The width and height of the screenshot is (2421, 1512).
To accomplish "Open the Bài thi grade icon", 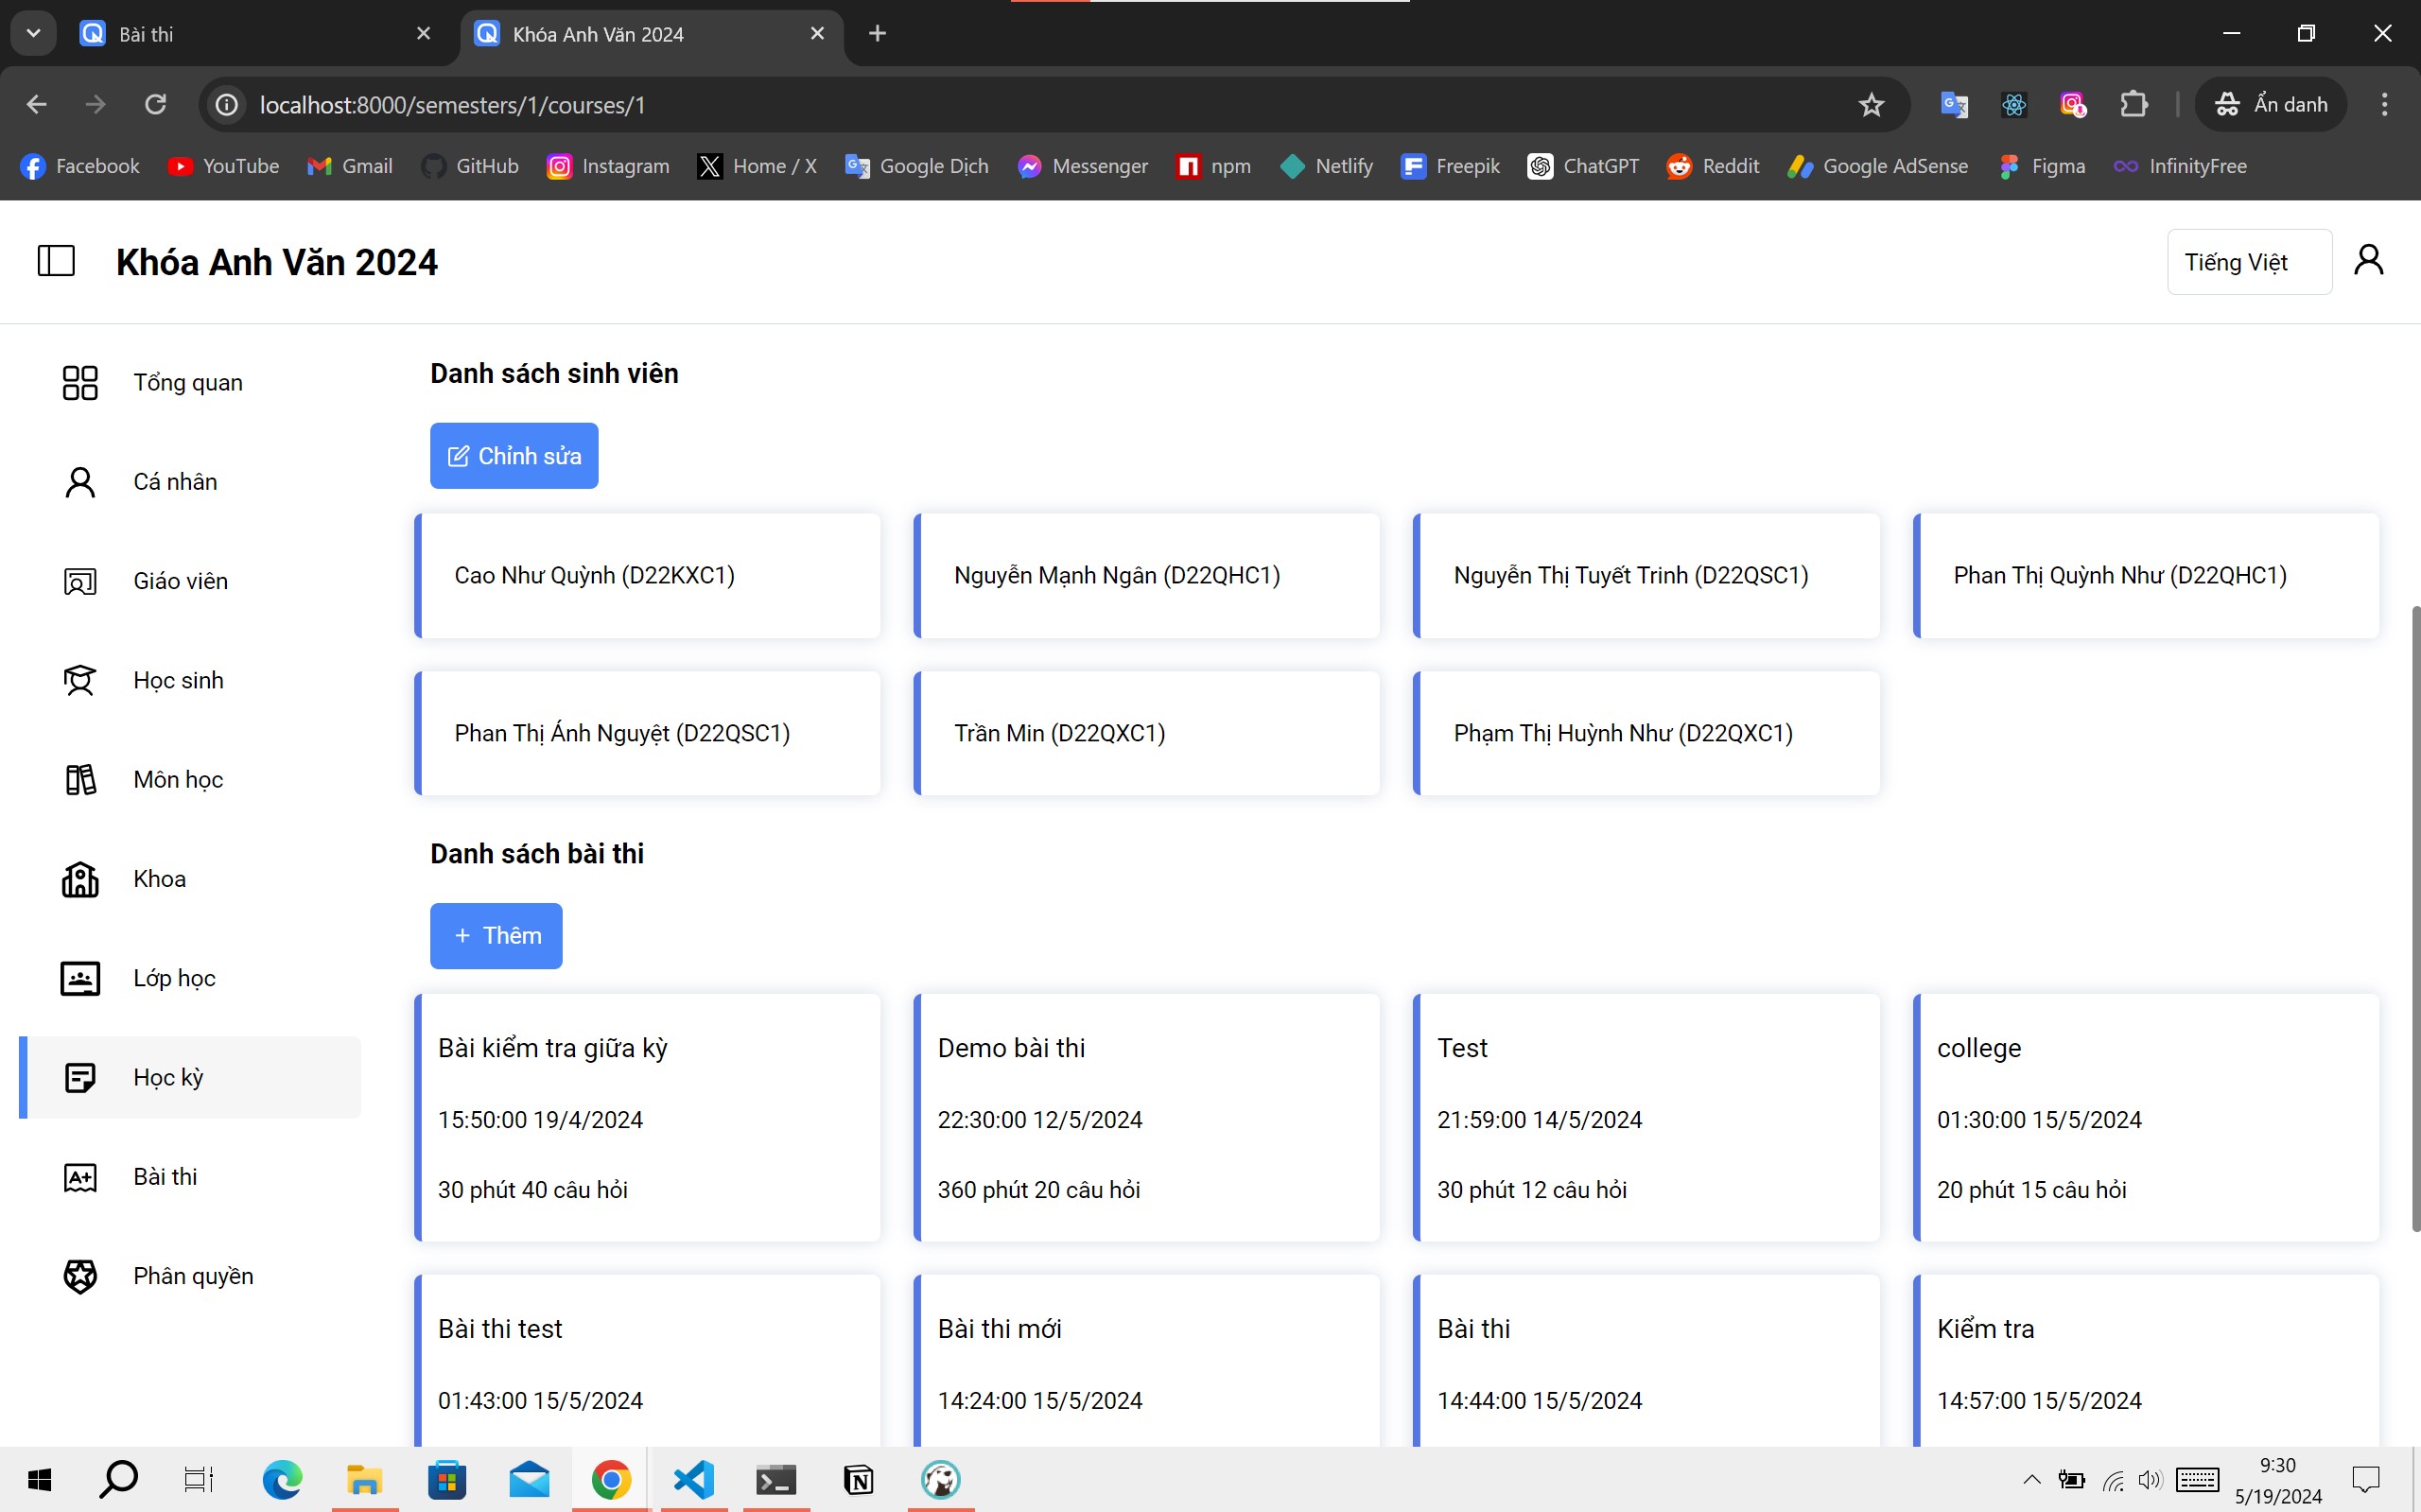I will click(x=80, y=1177).
